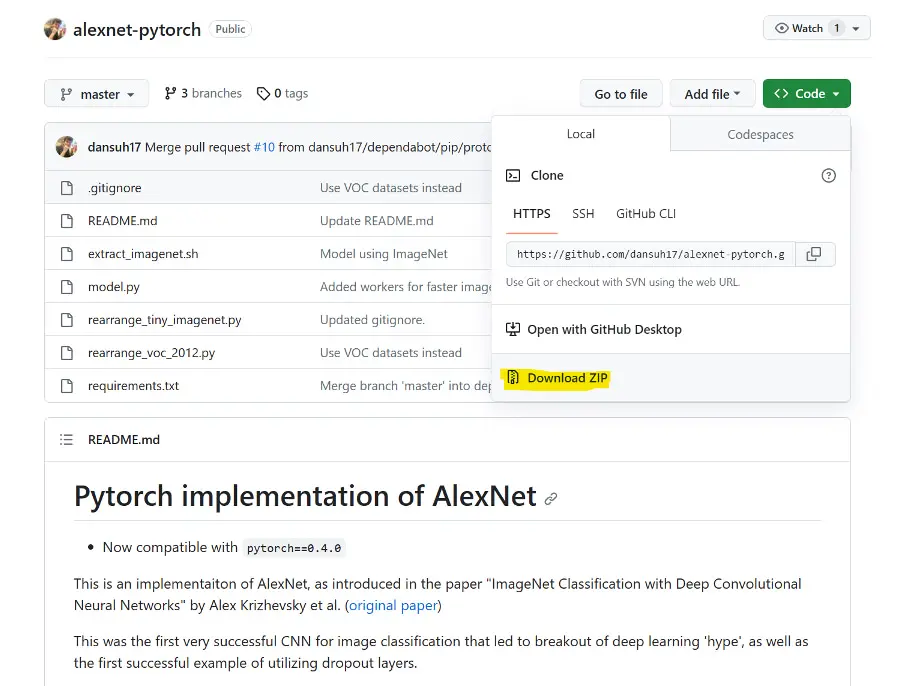Open the rearrange_voc_2012.py file
The height and width of the screenshot is (686, 900).
pos(152,353)
